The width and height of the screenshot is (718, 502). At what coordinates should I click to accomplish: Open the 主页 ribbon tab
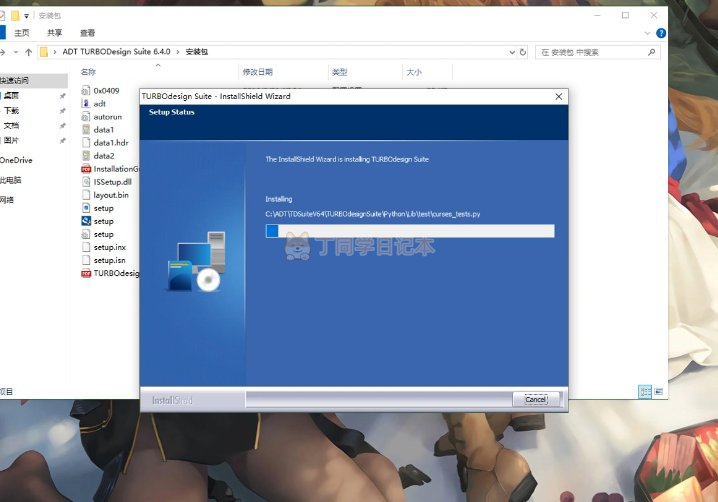(21, 33)
